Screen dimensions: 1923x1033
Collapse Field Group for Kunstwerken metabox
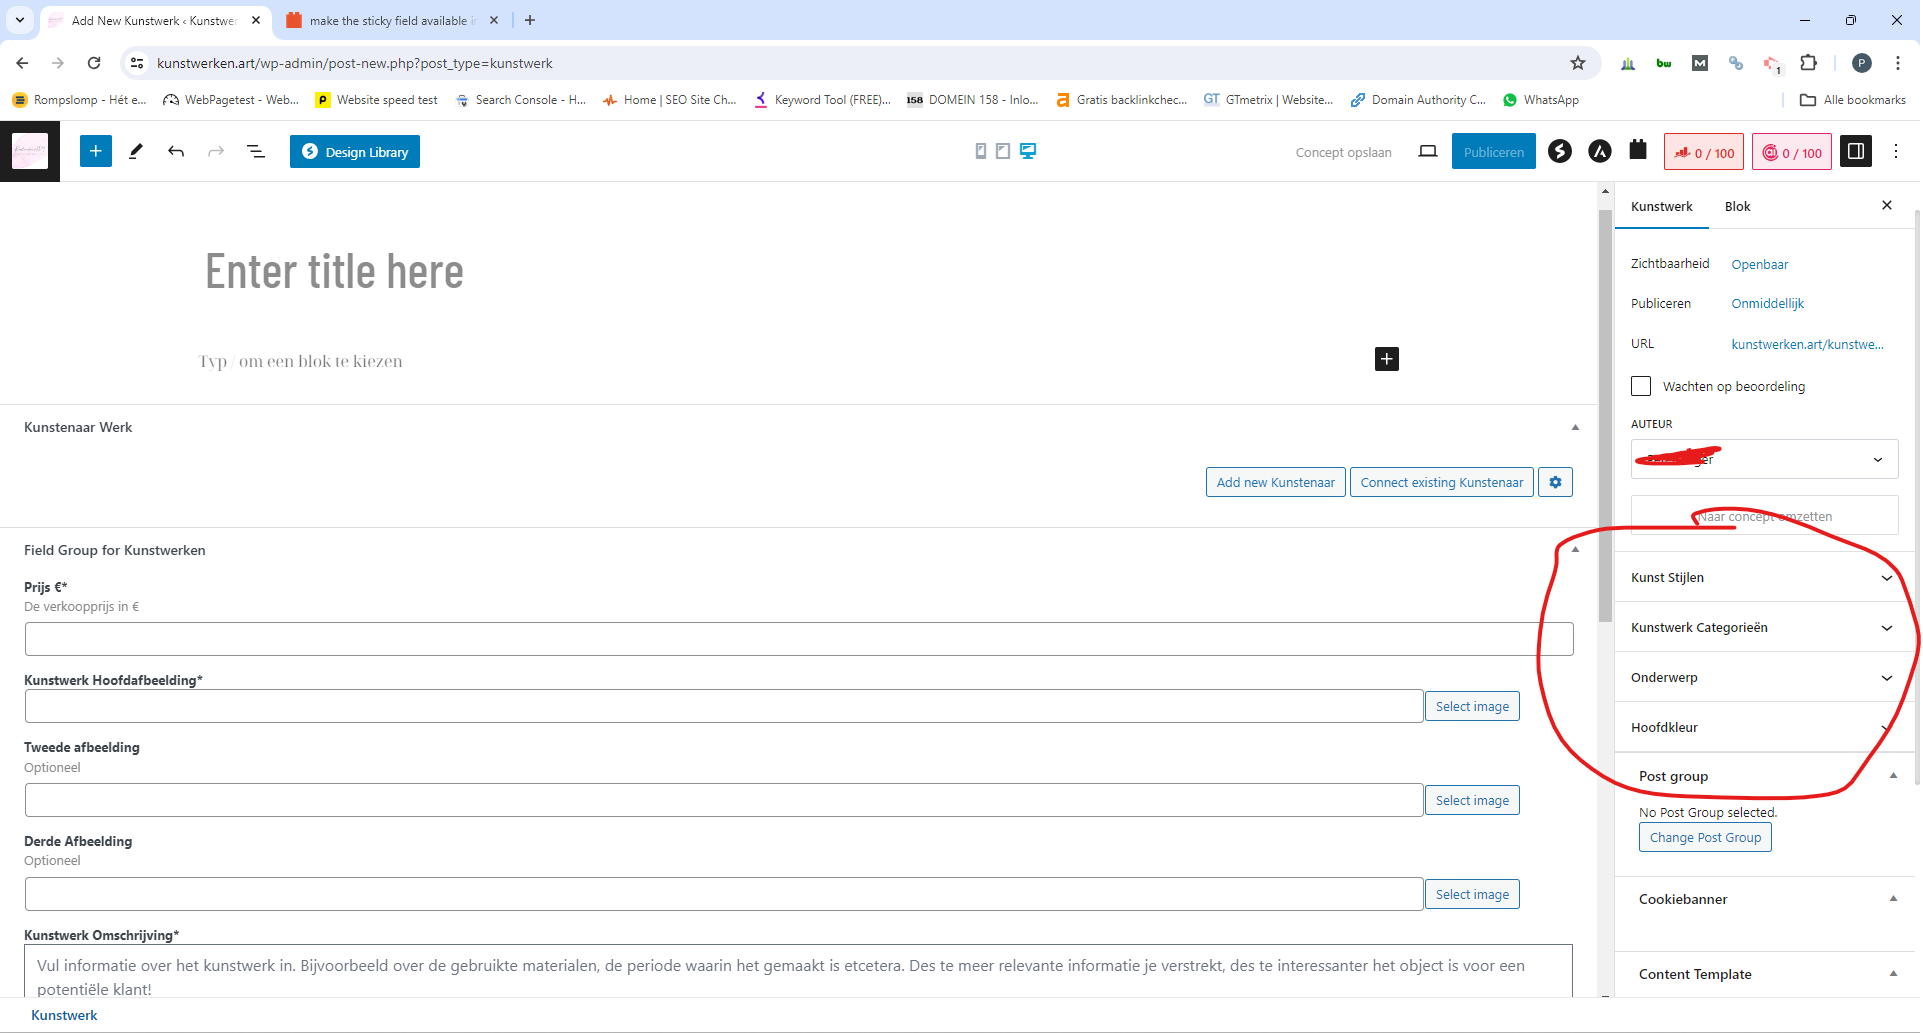click(1575, 550)
